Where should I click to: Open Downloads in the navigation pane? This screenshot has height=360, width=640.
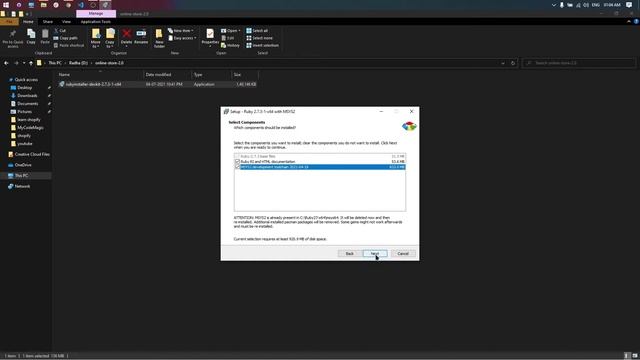(27, 96)
